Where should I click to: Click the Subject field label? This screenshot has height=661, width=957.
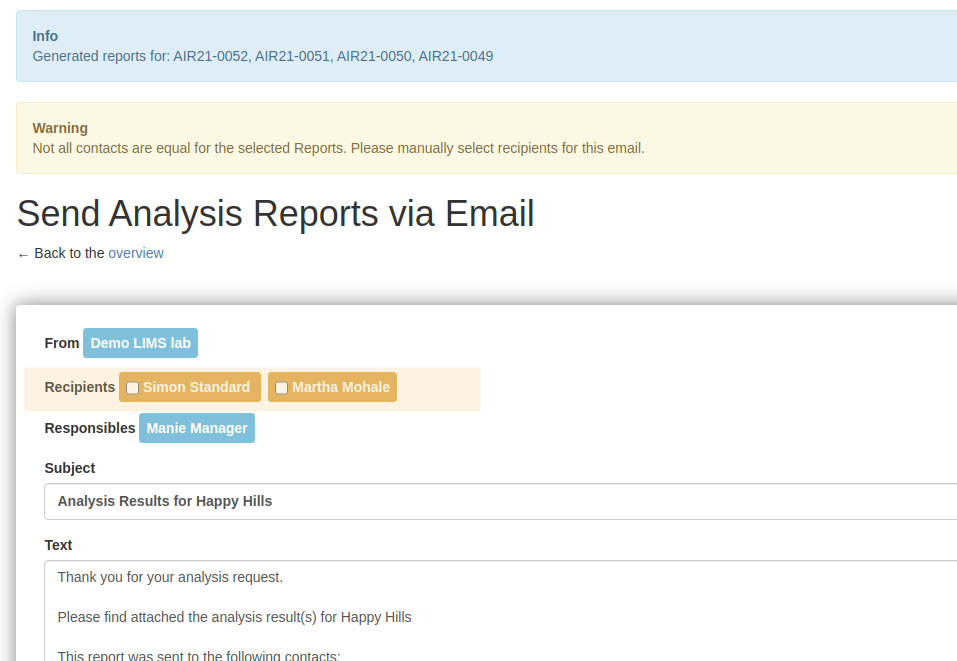click(x=70, y=468)
